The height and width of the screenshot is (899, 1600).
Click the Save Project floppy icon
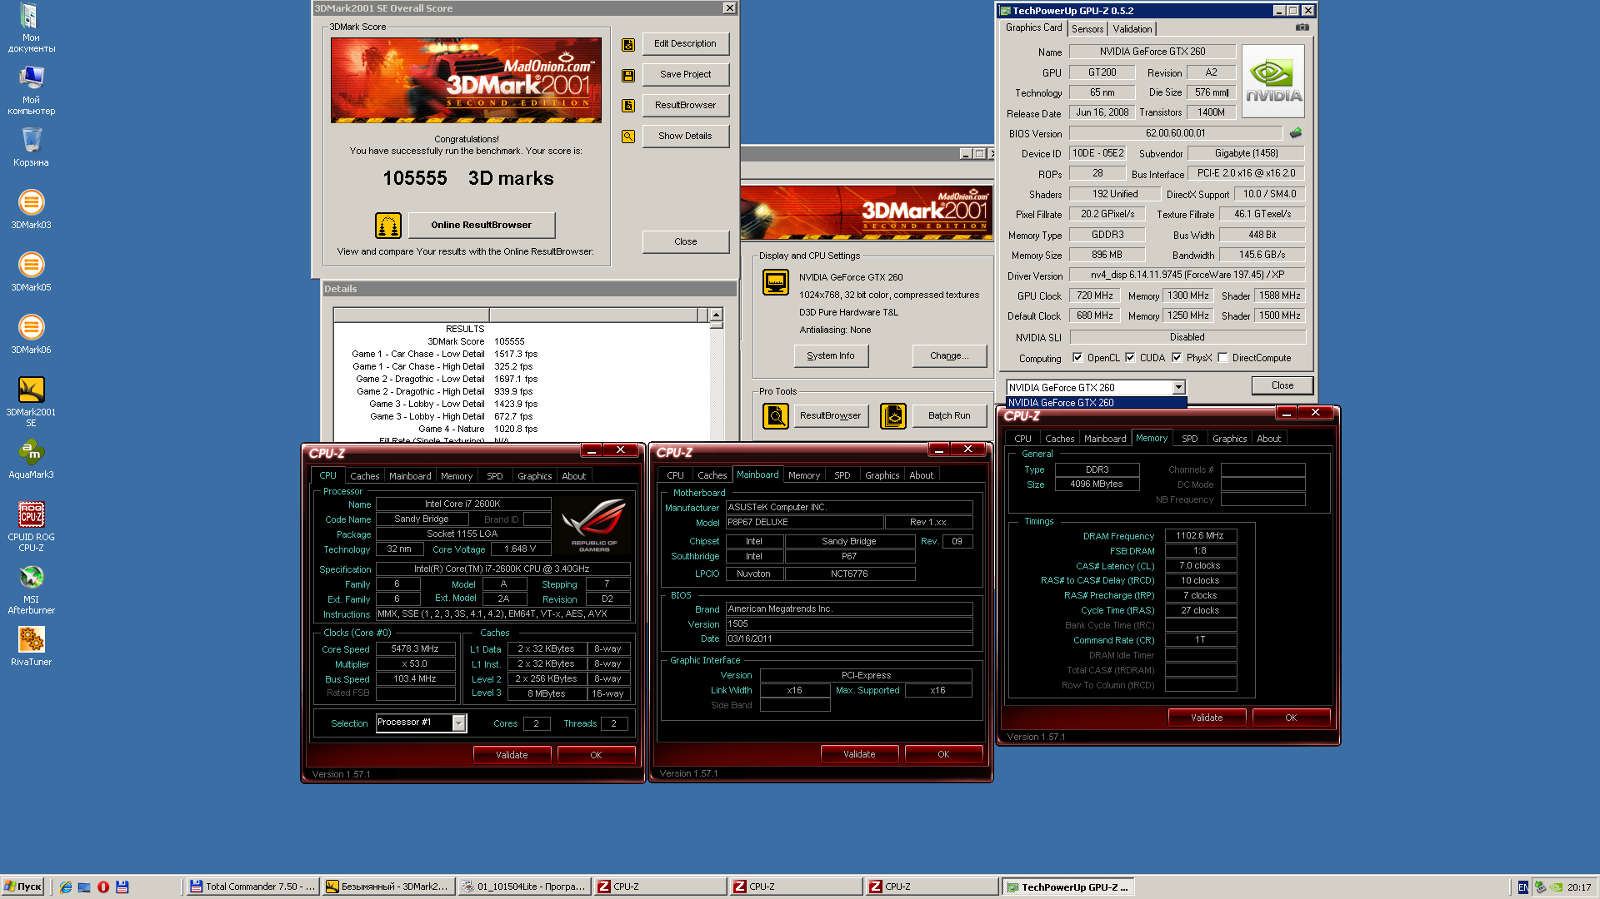point(628,75)
